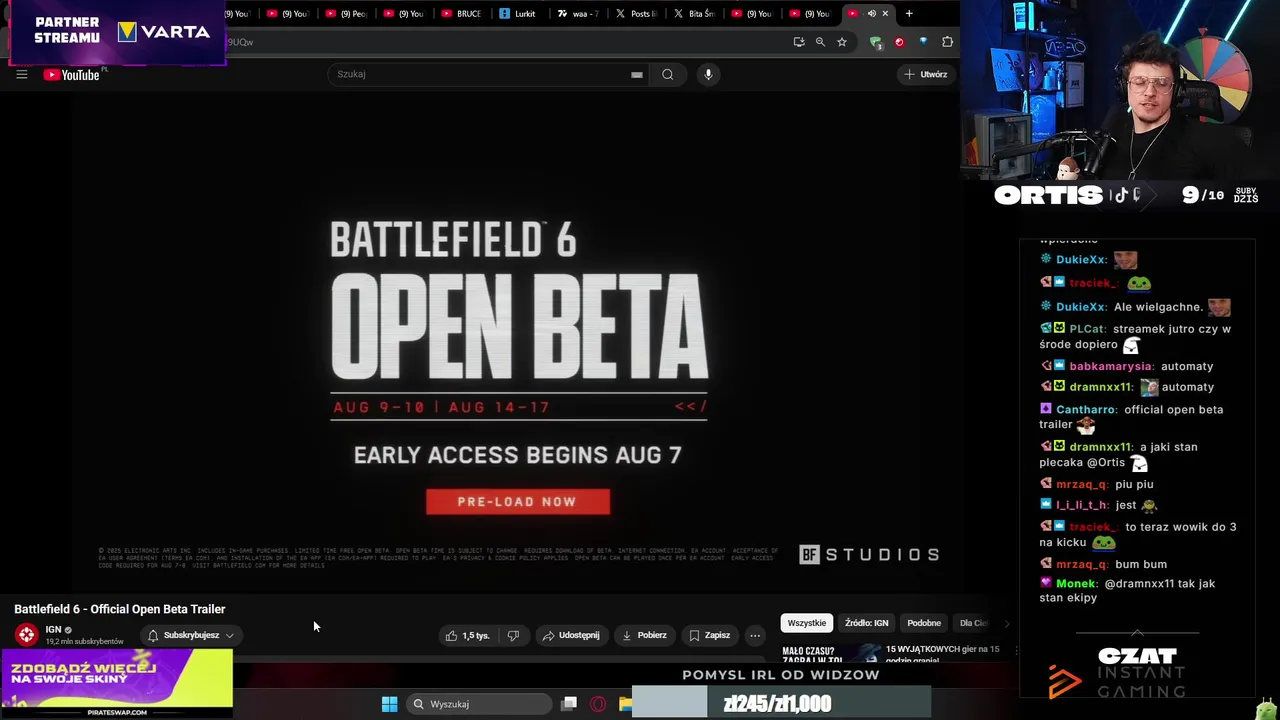1280x720 pixels.
Task: Open on-screen keyboard icon in search box
Action: tap(637, 74)
